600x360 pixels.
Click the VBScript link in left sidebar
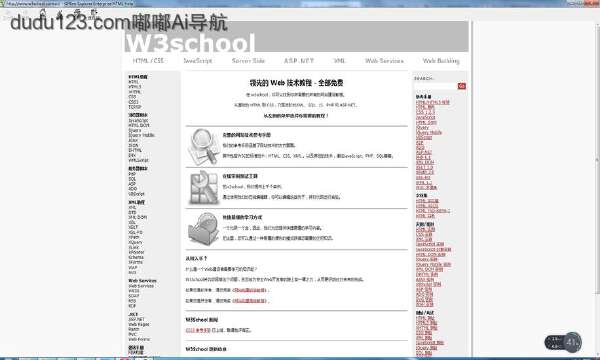pos(137,194)
